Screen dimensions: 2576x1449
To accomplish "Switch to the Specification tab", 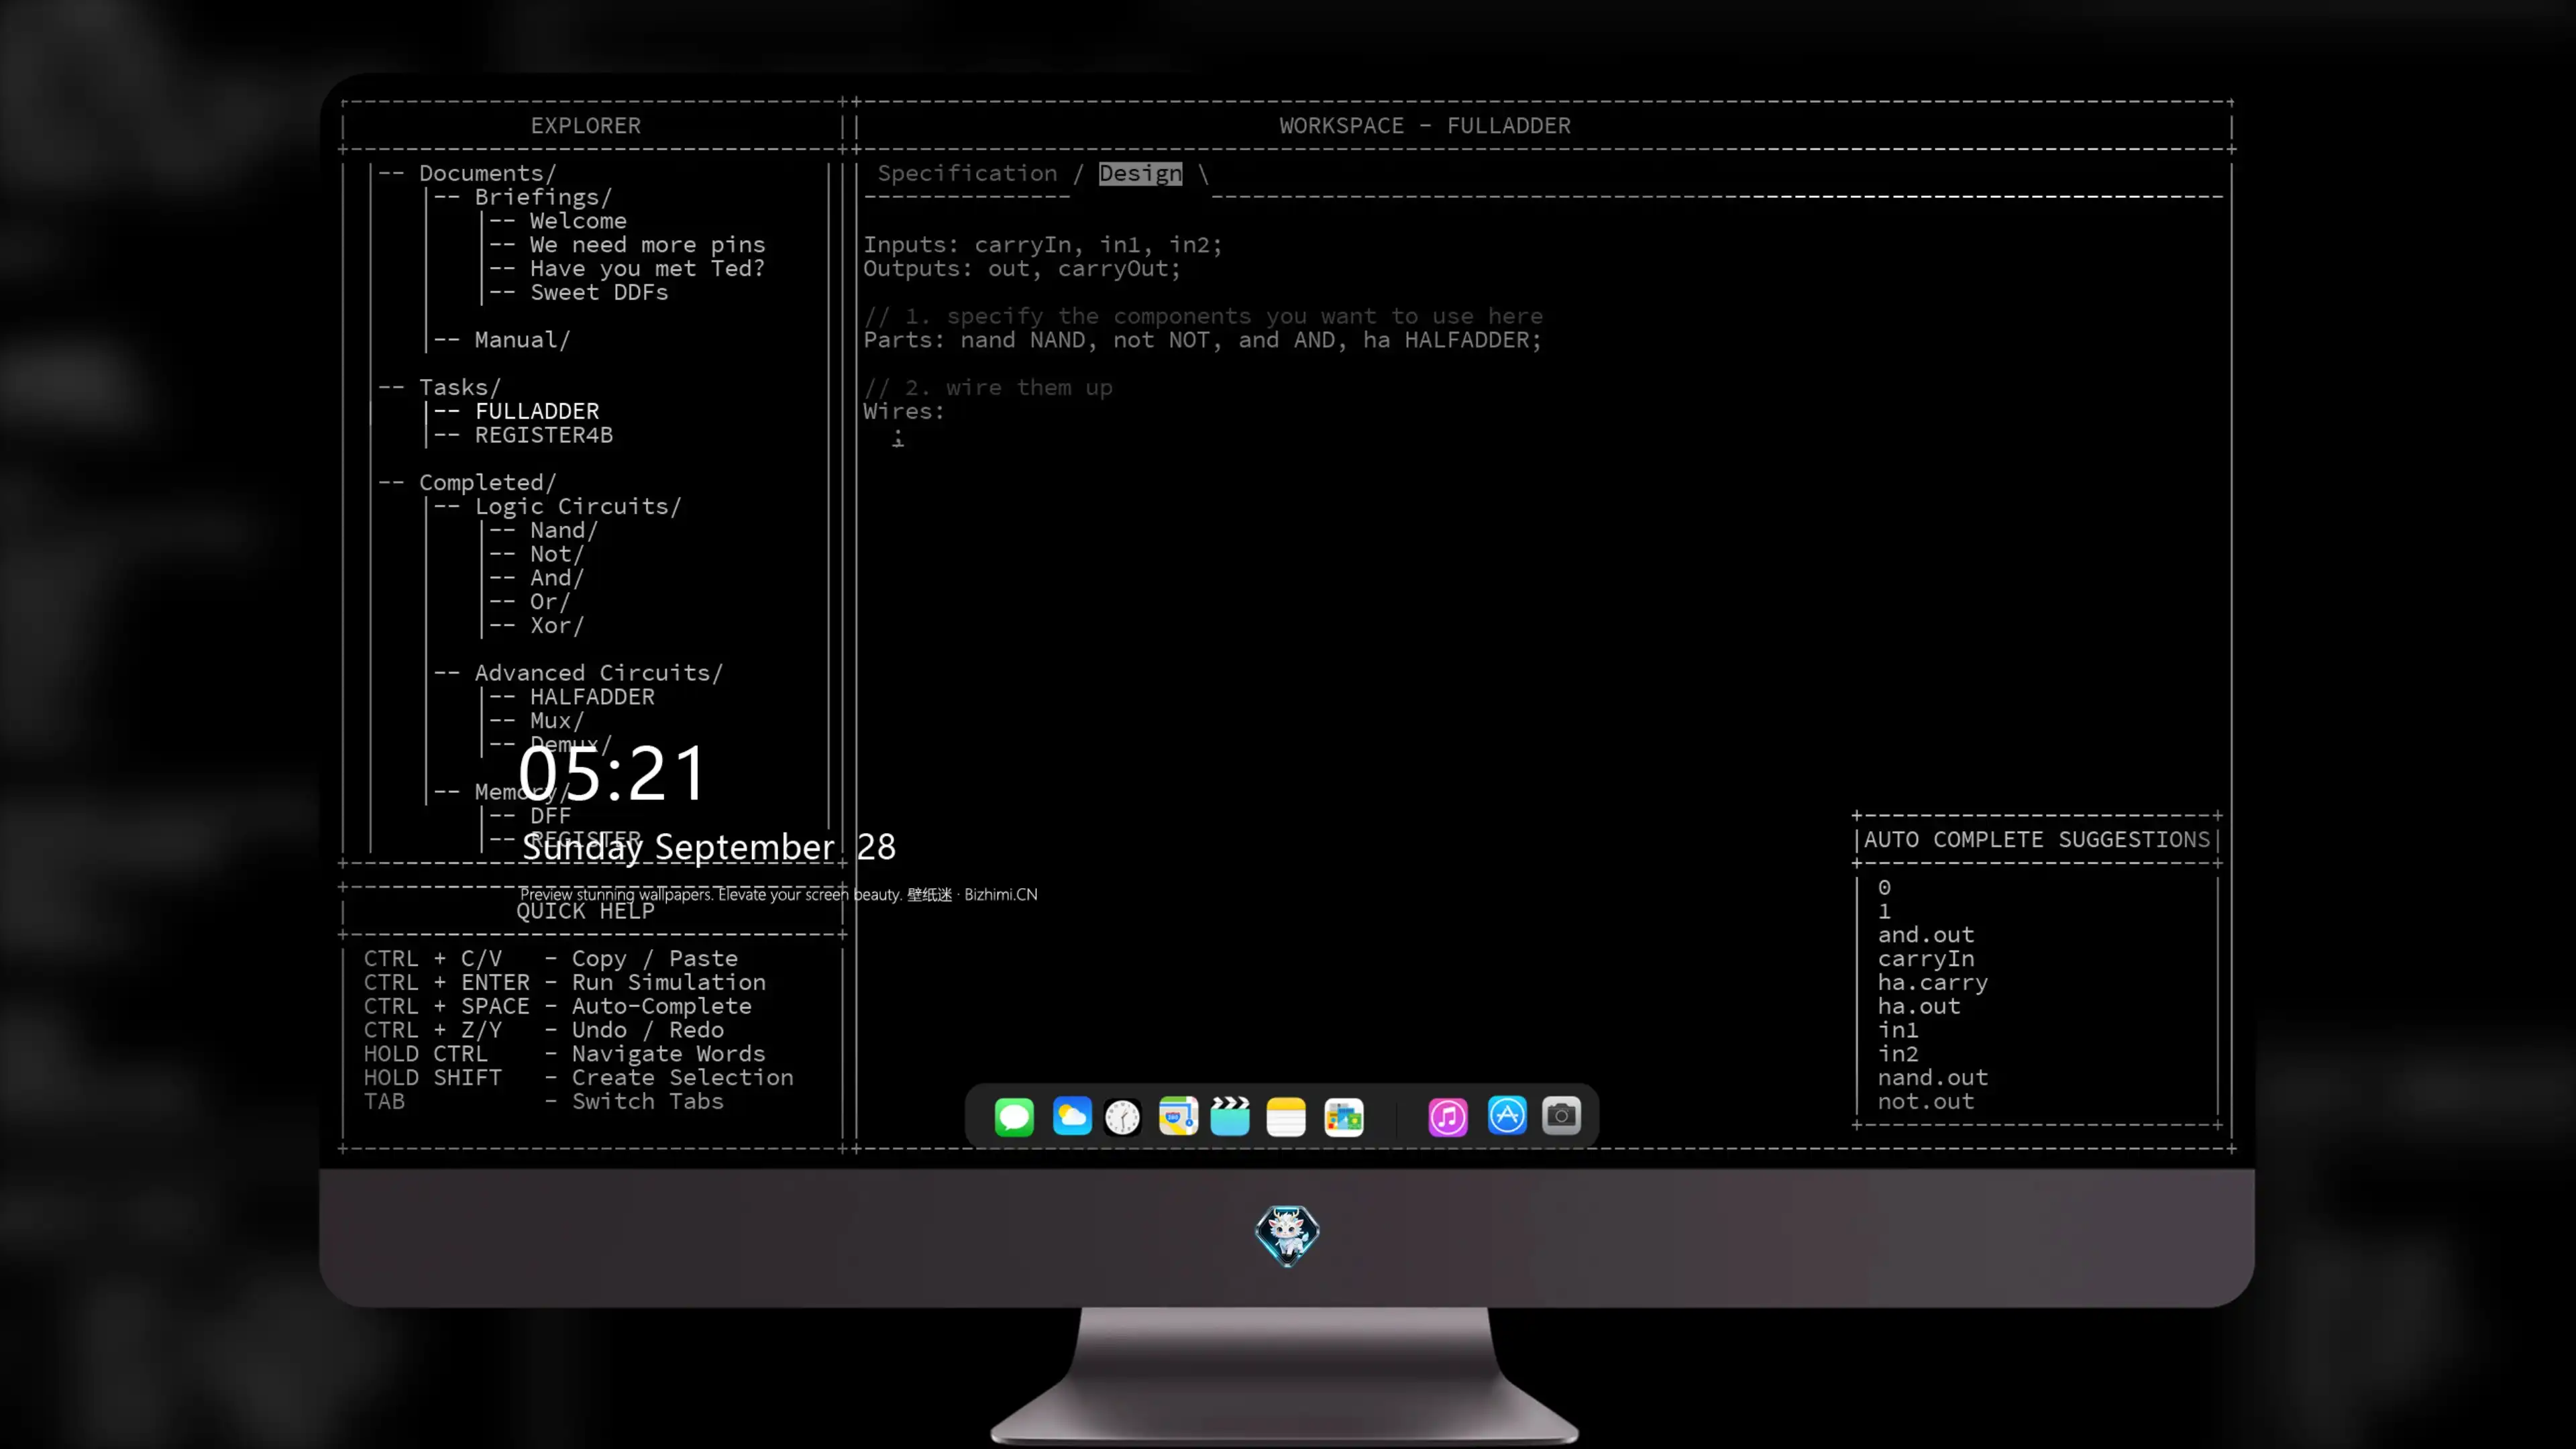I will tap(967, 173).
